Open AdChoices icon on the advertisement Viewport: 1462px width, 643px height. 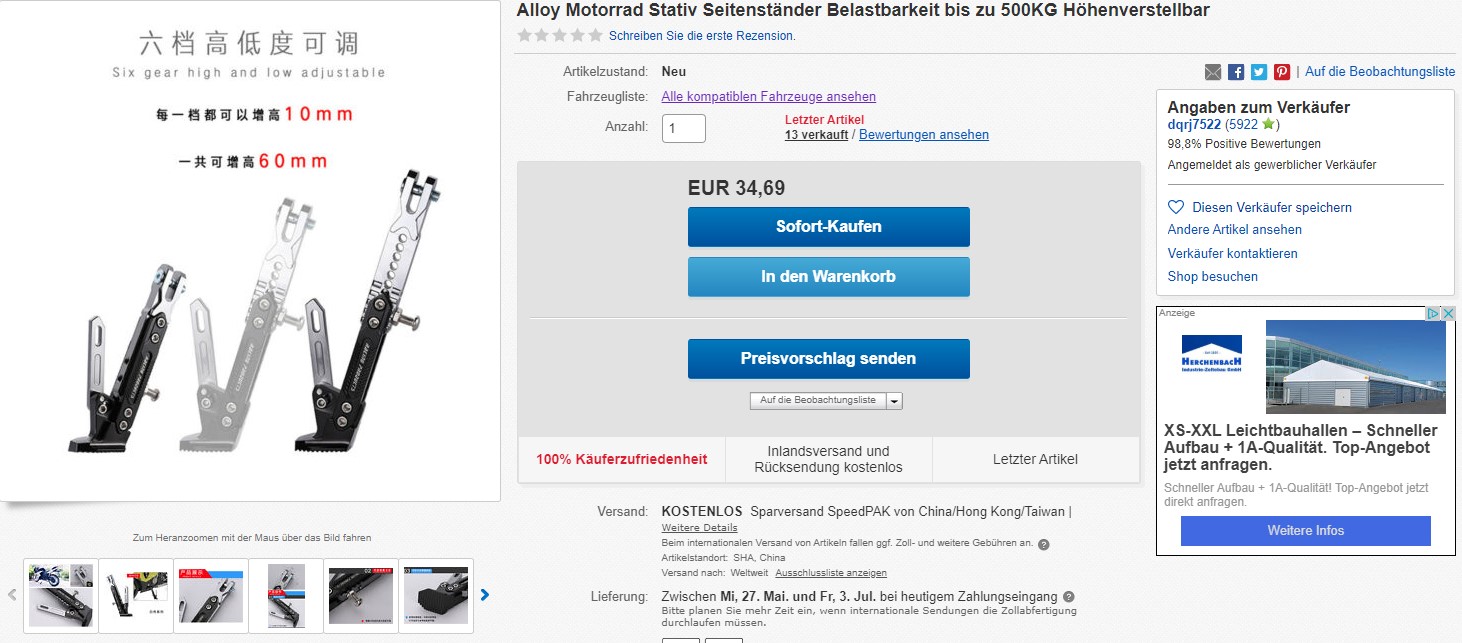click(x=1441, y=314)
